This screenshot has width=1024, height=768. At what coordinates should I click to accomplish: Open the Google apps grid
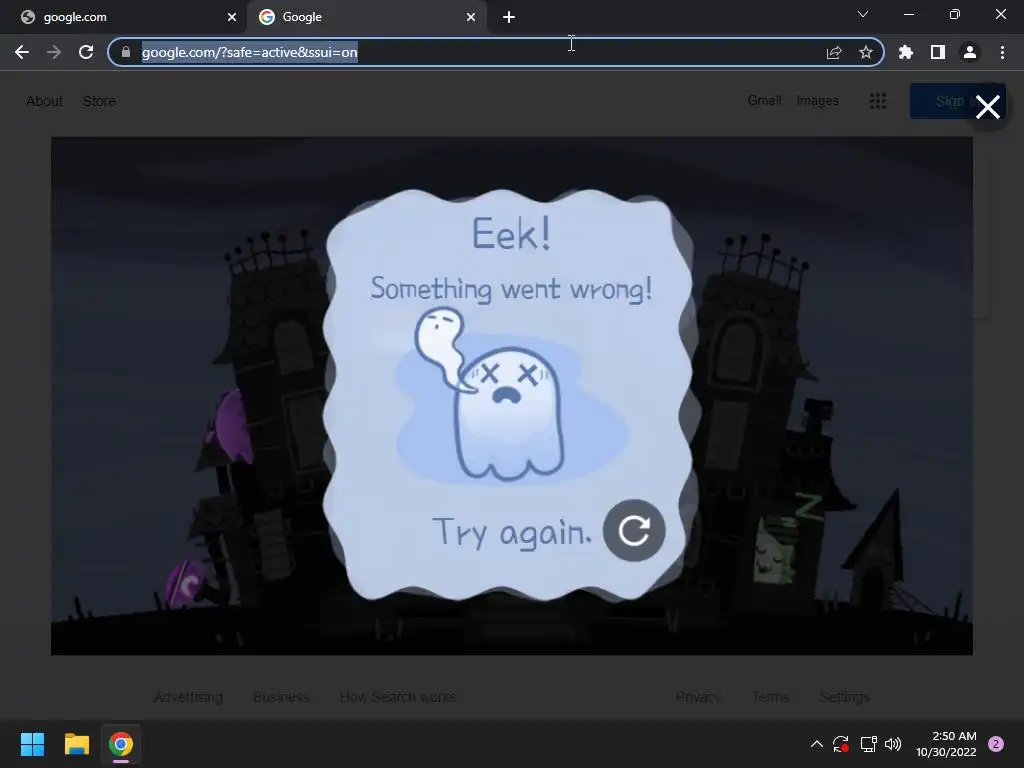click(878, 101)
